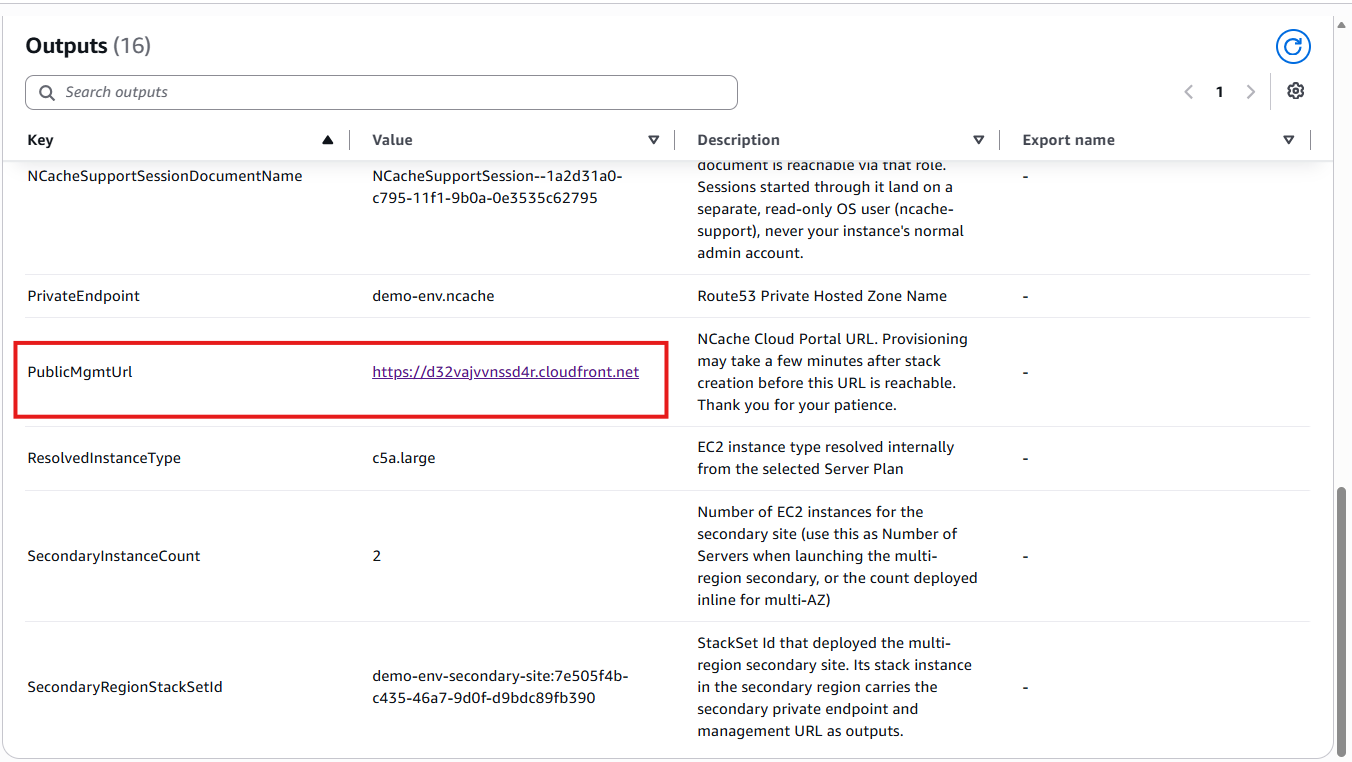Go to next page arrow
The width and height of the screenshot is (1352, 762).
coord(1250,92)
